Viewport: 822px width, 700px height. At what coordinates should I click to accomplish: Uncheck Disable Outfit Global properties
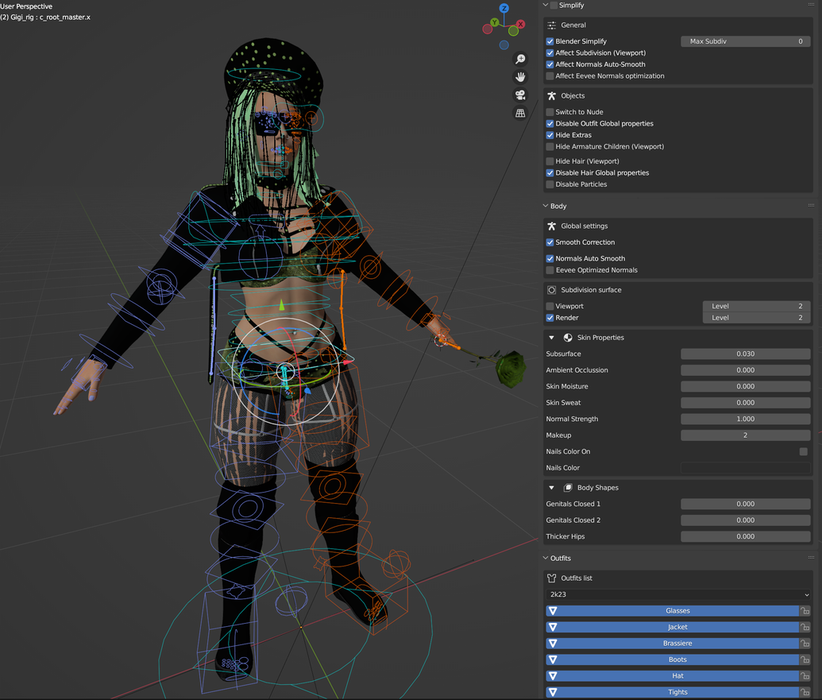550,124
